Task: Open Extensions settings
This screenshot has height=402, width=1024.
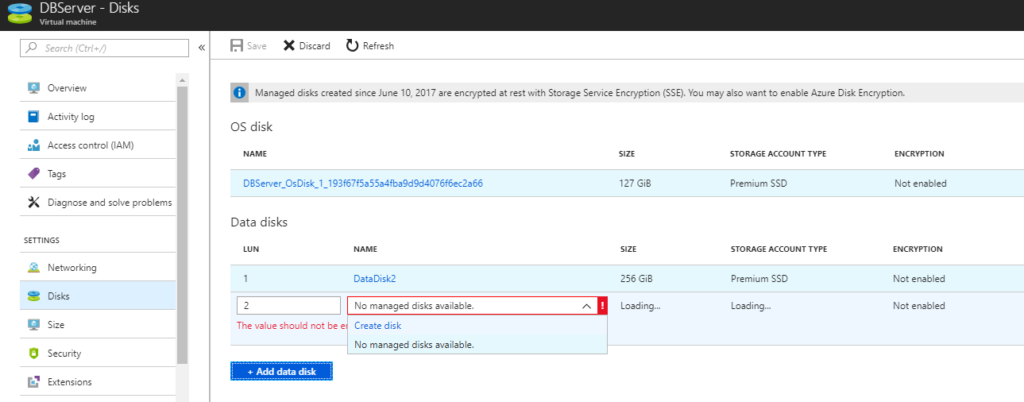Action: tap(99, 382)
